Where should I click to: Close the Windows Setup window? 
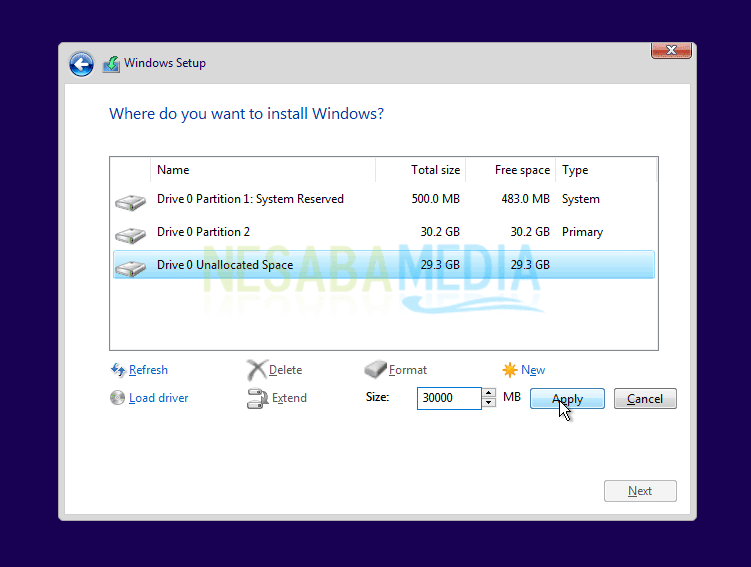[671, 50]
